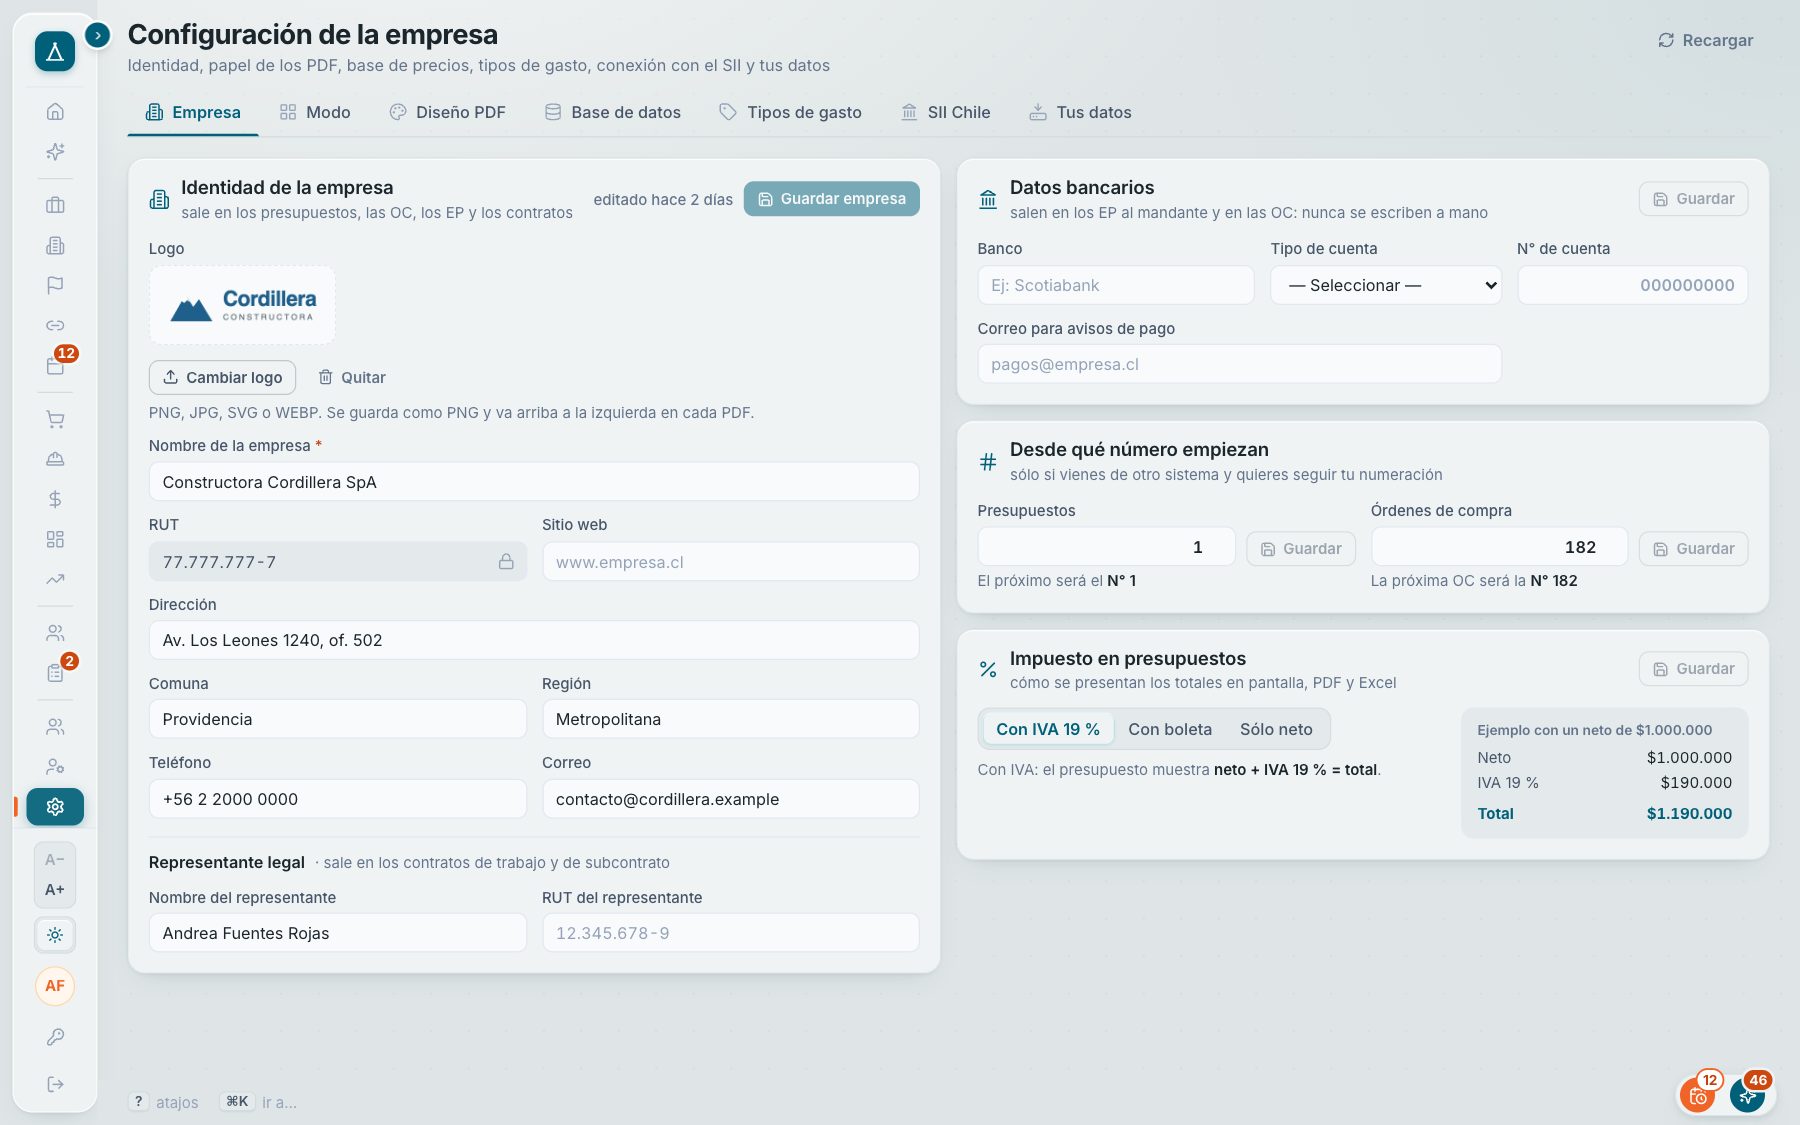The width and height of the screenshot is (1800, 1125).
Task: Decrease font size with A− button
Action: tap(55, 860)
